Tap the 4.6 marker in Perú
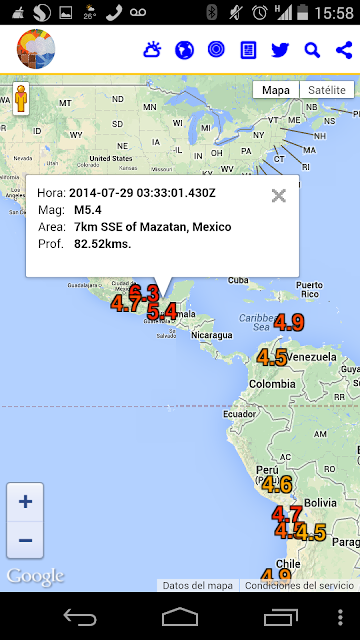The height and width of the screenshot is (640, 360). 277,484
